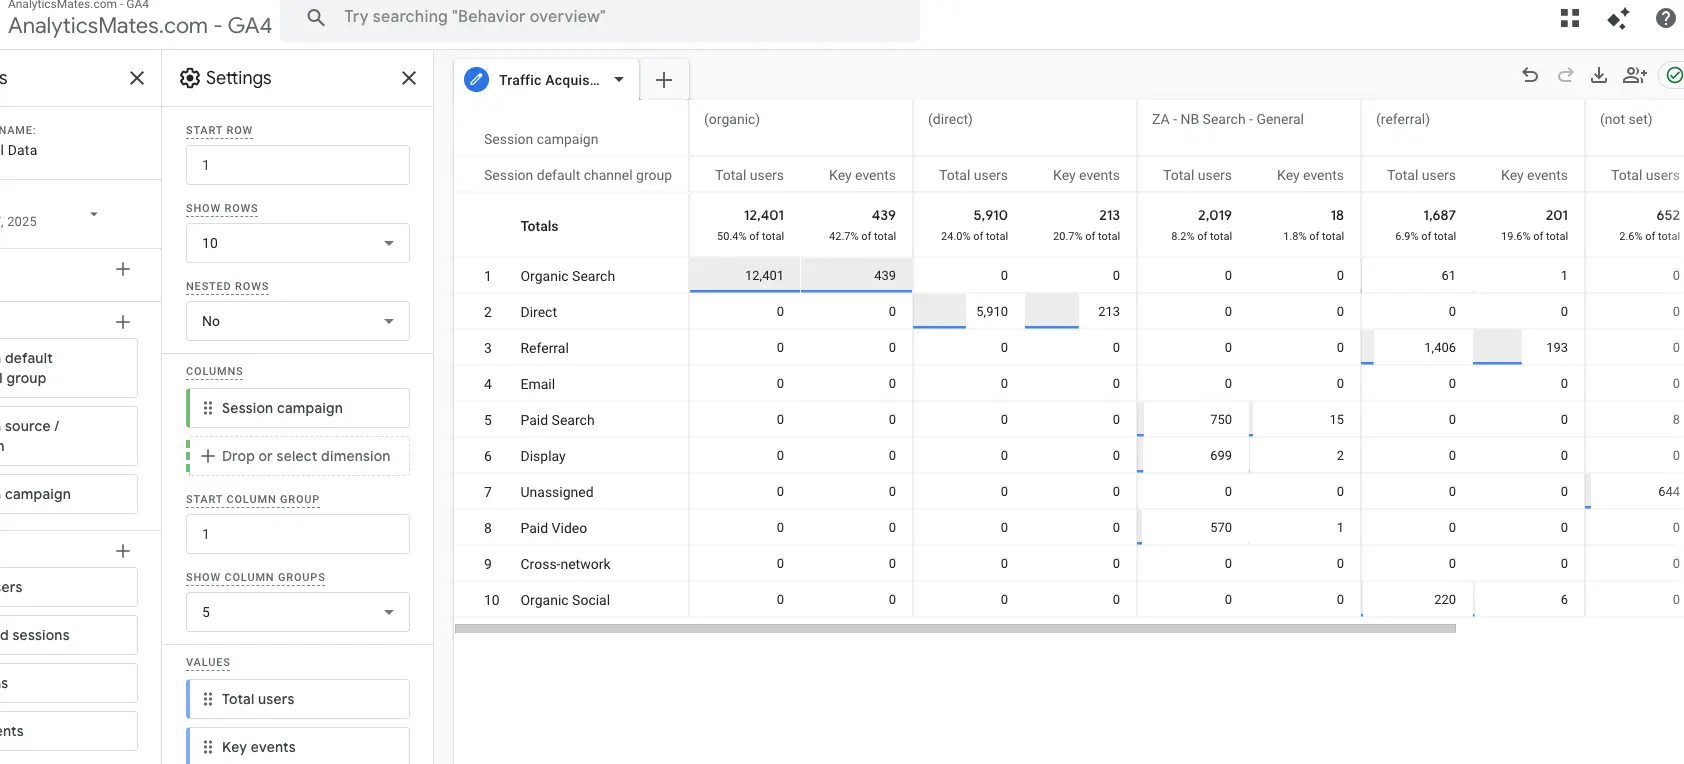Image resolution: width=1684 pixels, height=764 pixels.
Task: Click the Paid Video row label
Action: pyautogui.click(x=553, y=528)
